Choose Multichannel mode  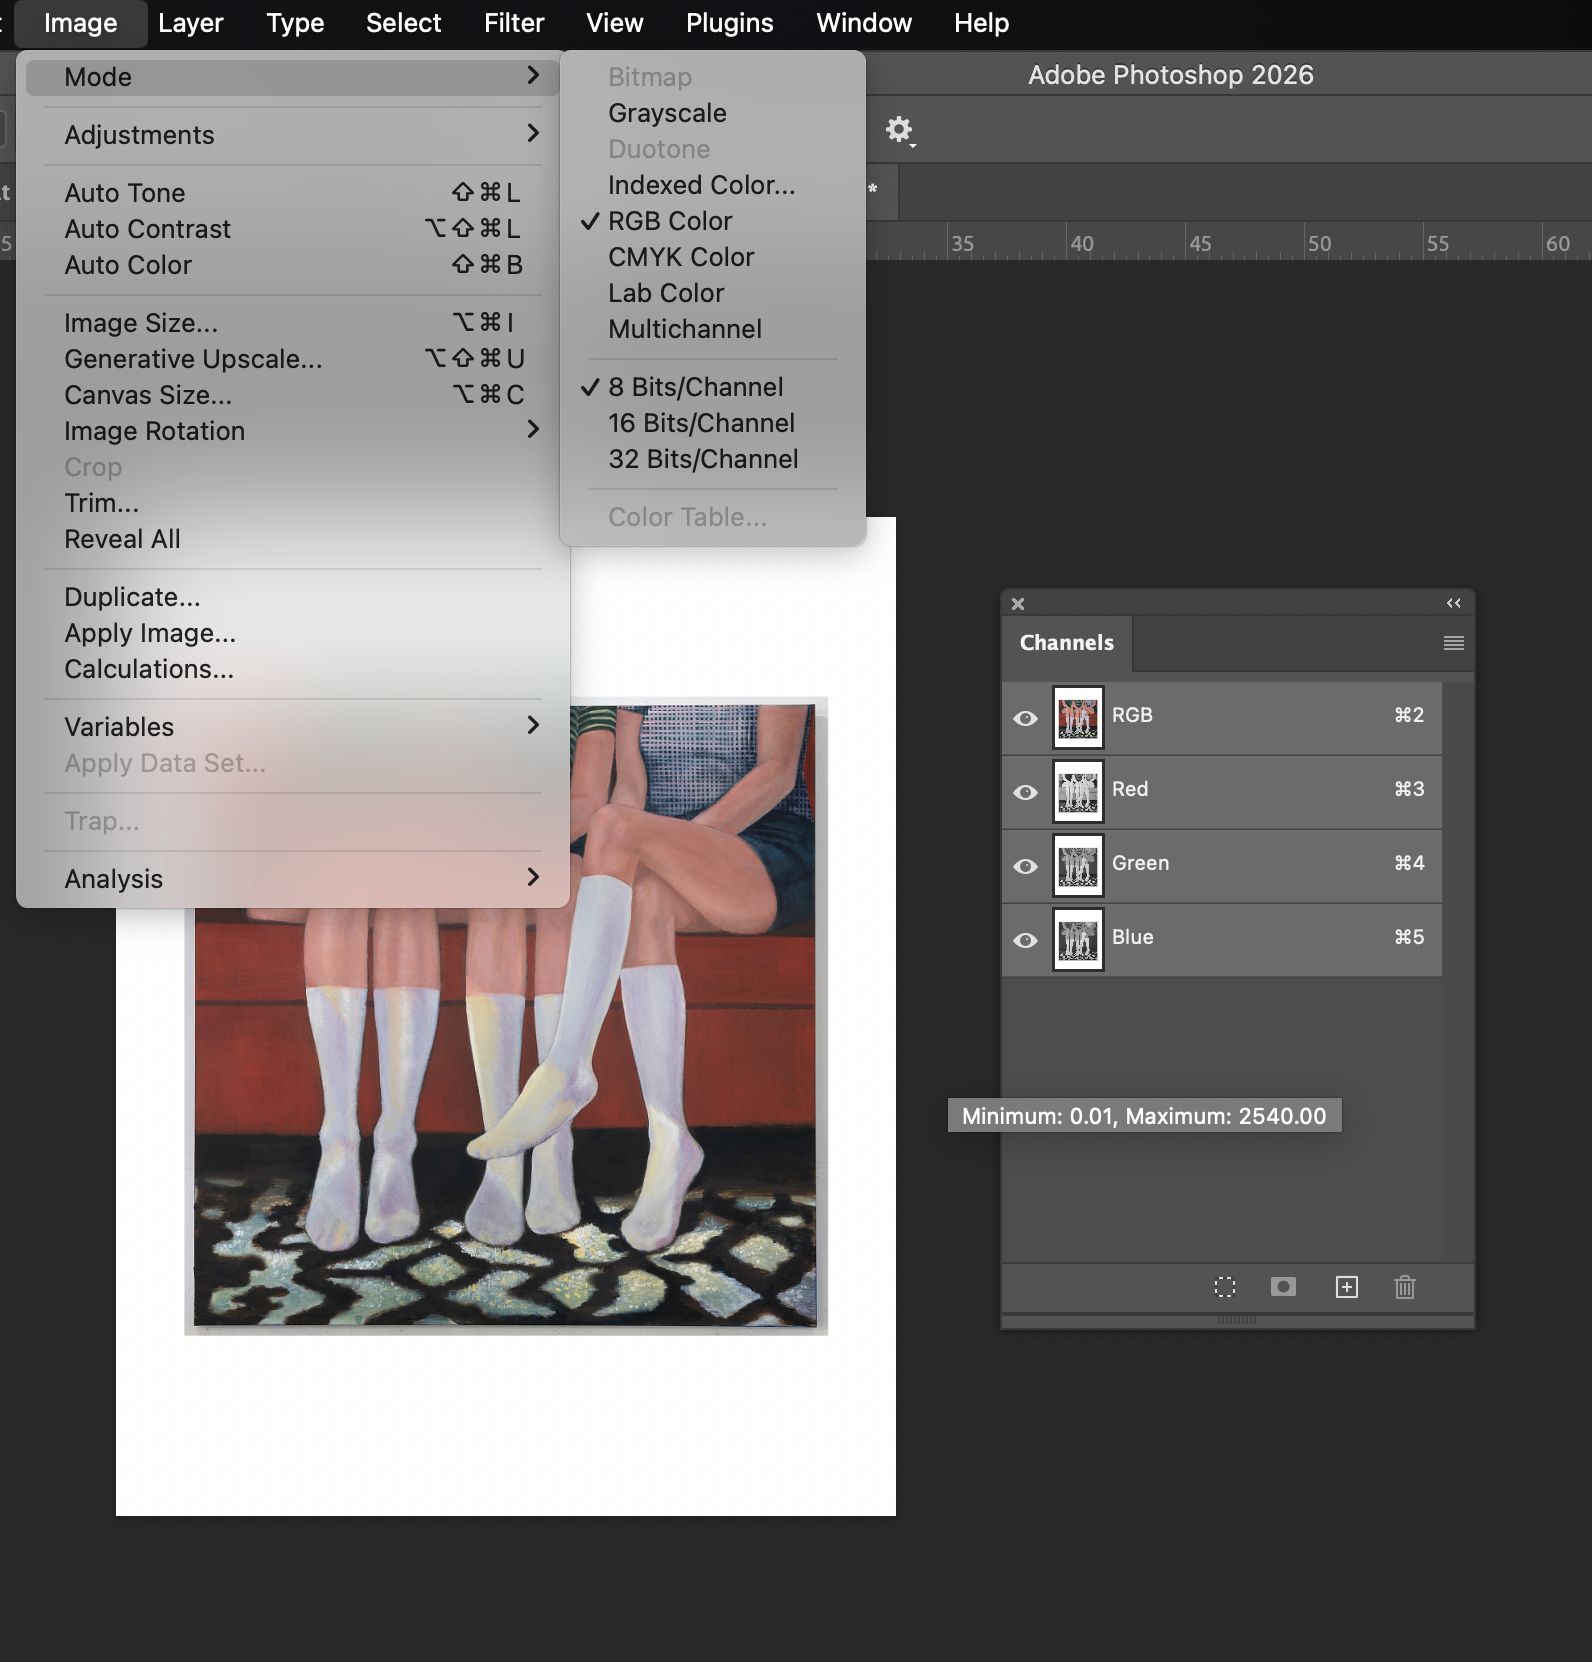712,329
